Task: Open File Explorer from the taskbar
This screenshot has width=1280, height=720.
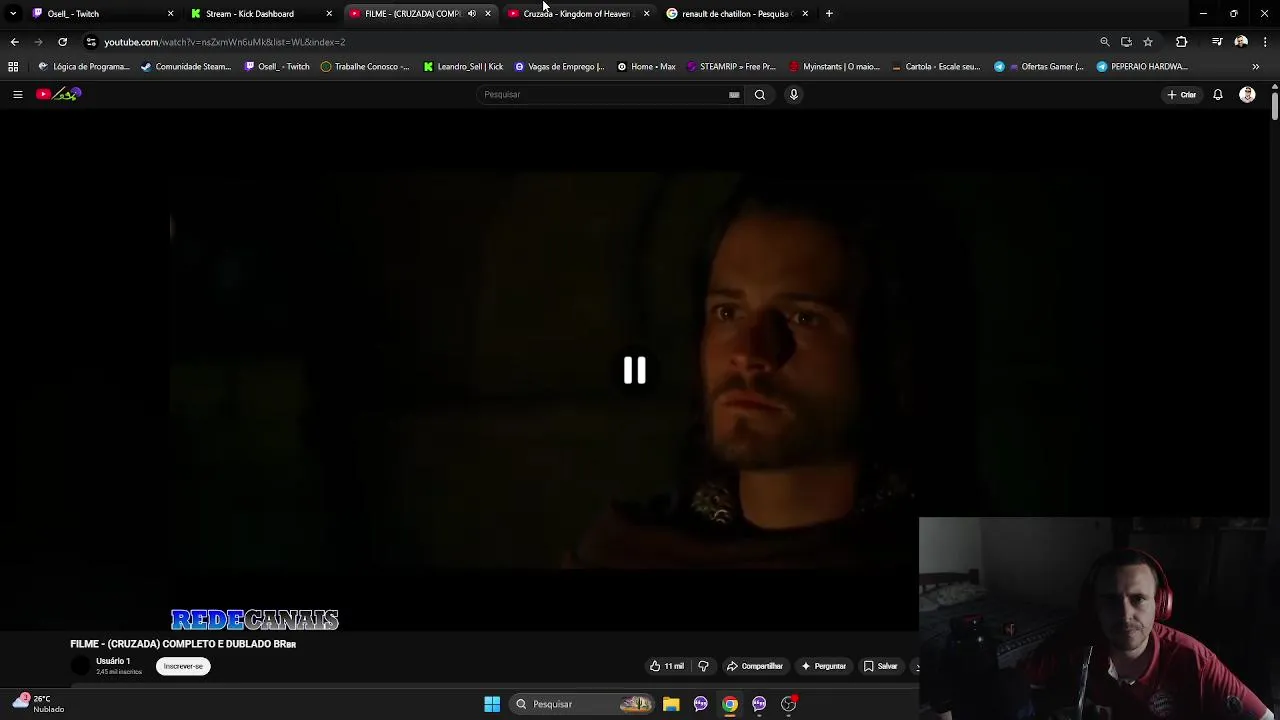Action: (x=671, y=704)
